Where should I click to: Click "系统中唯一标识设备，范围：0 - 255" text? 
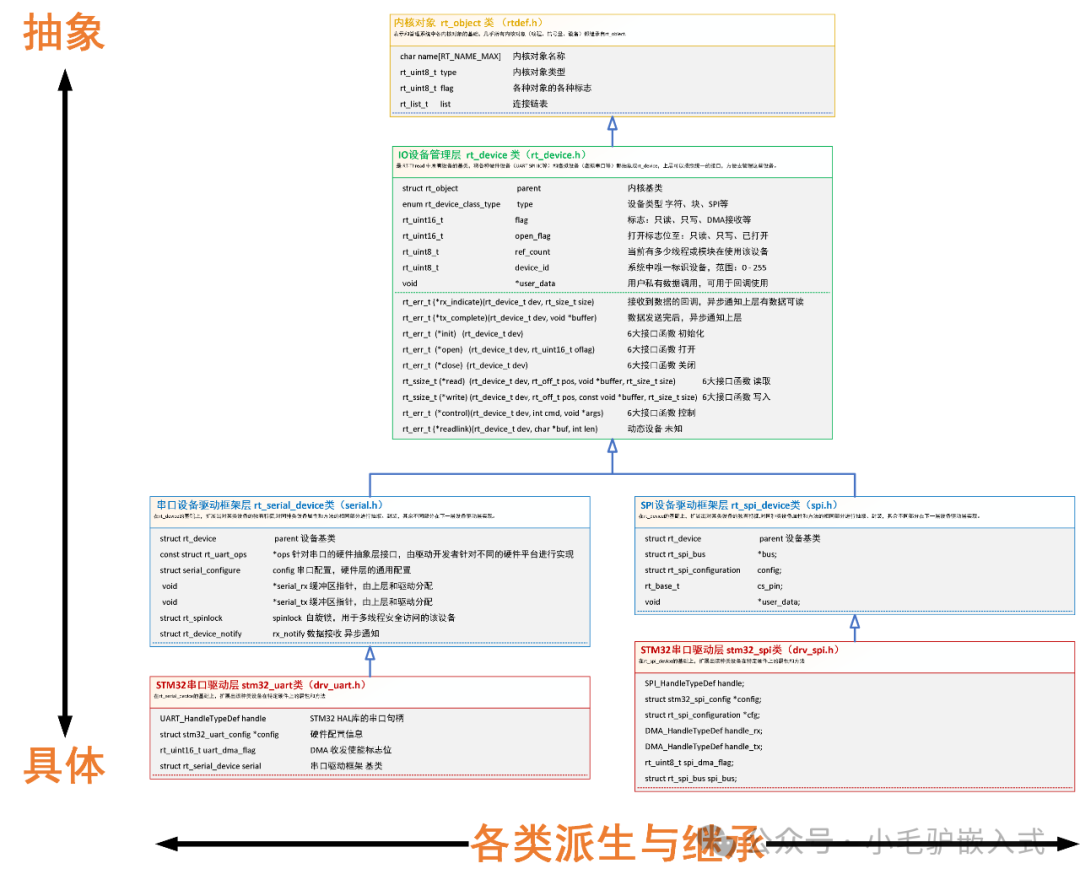[696, 268]
